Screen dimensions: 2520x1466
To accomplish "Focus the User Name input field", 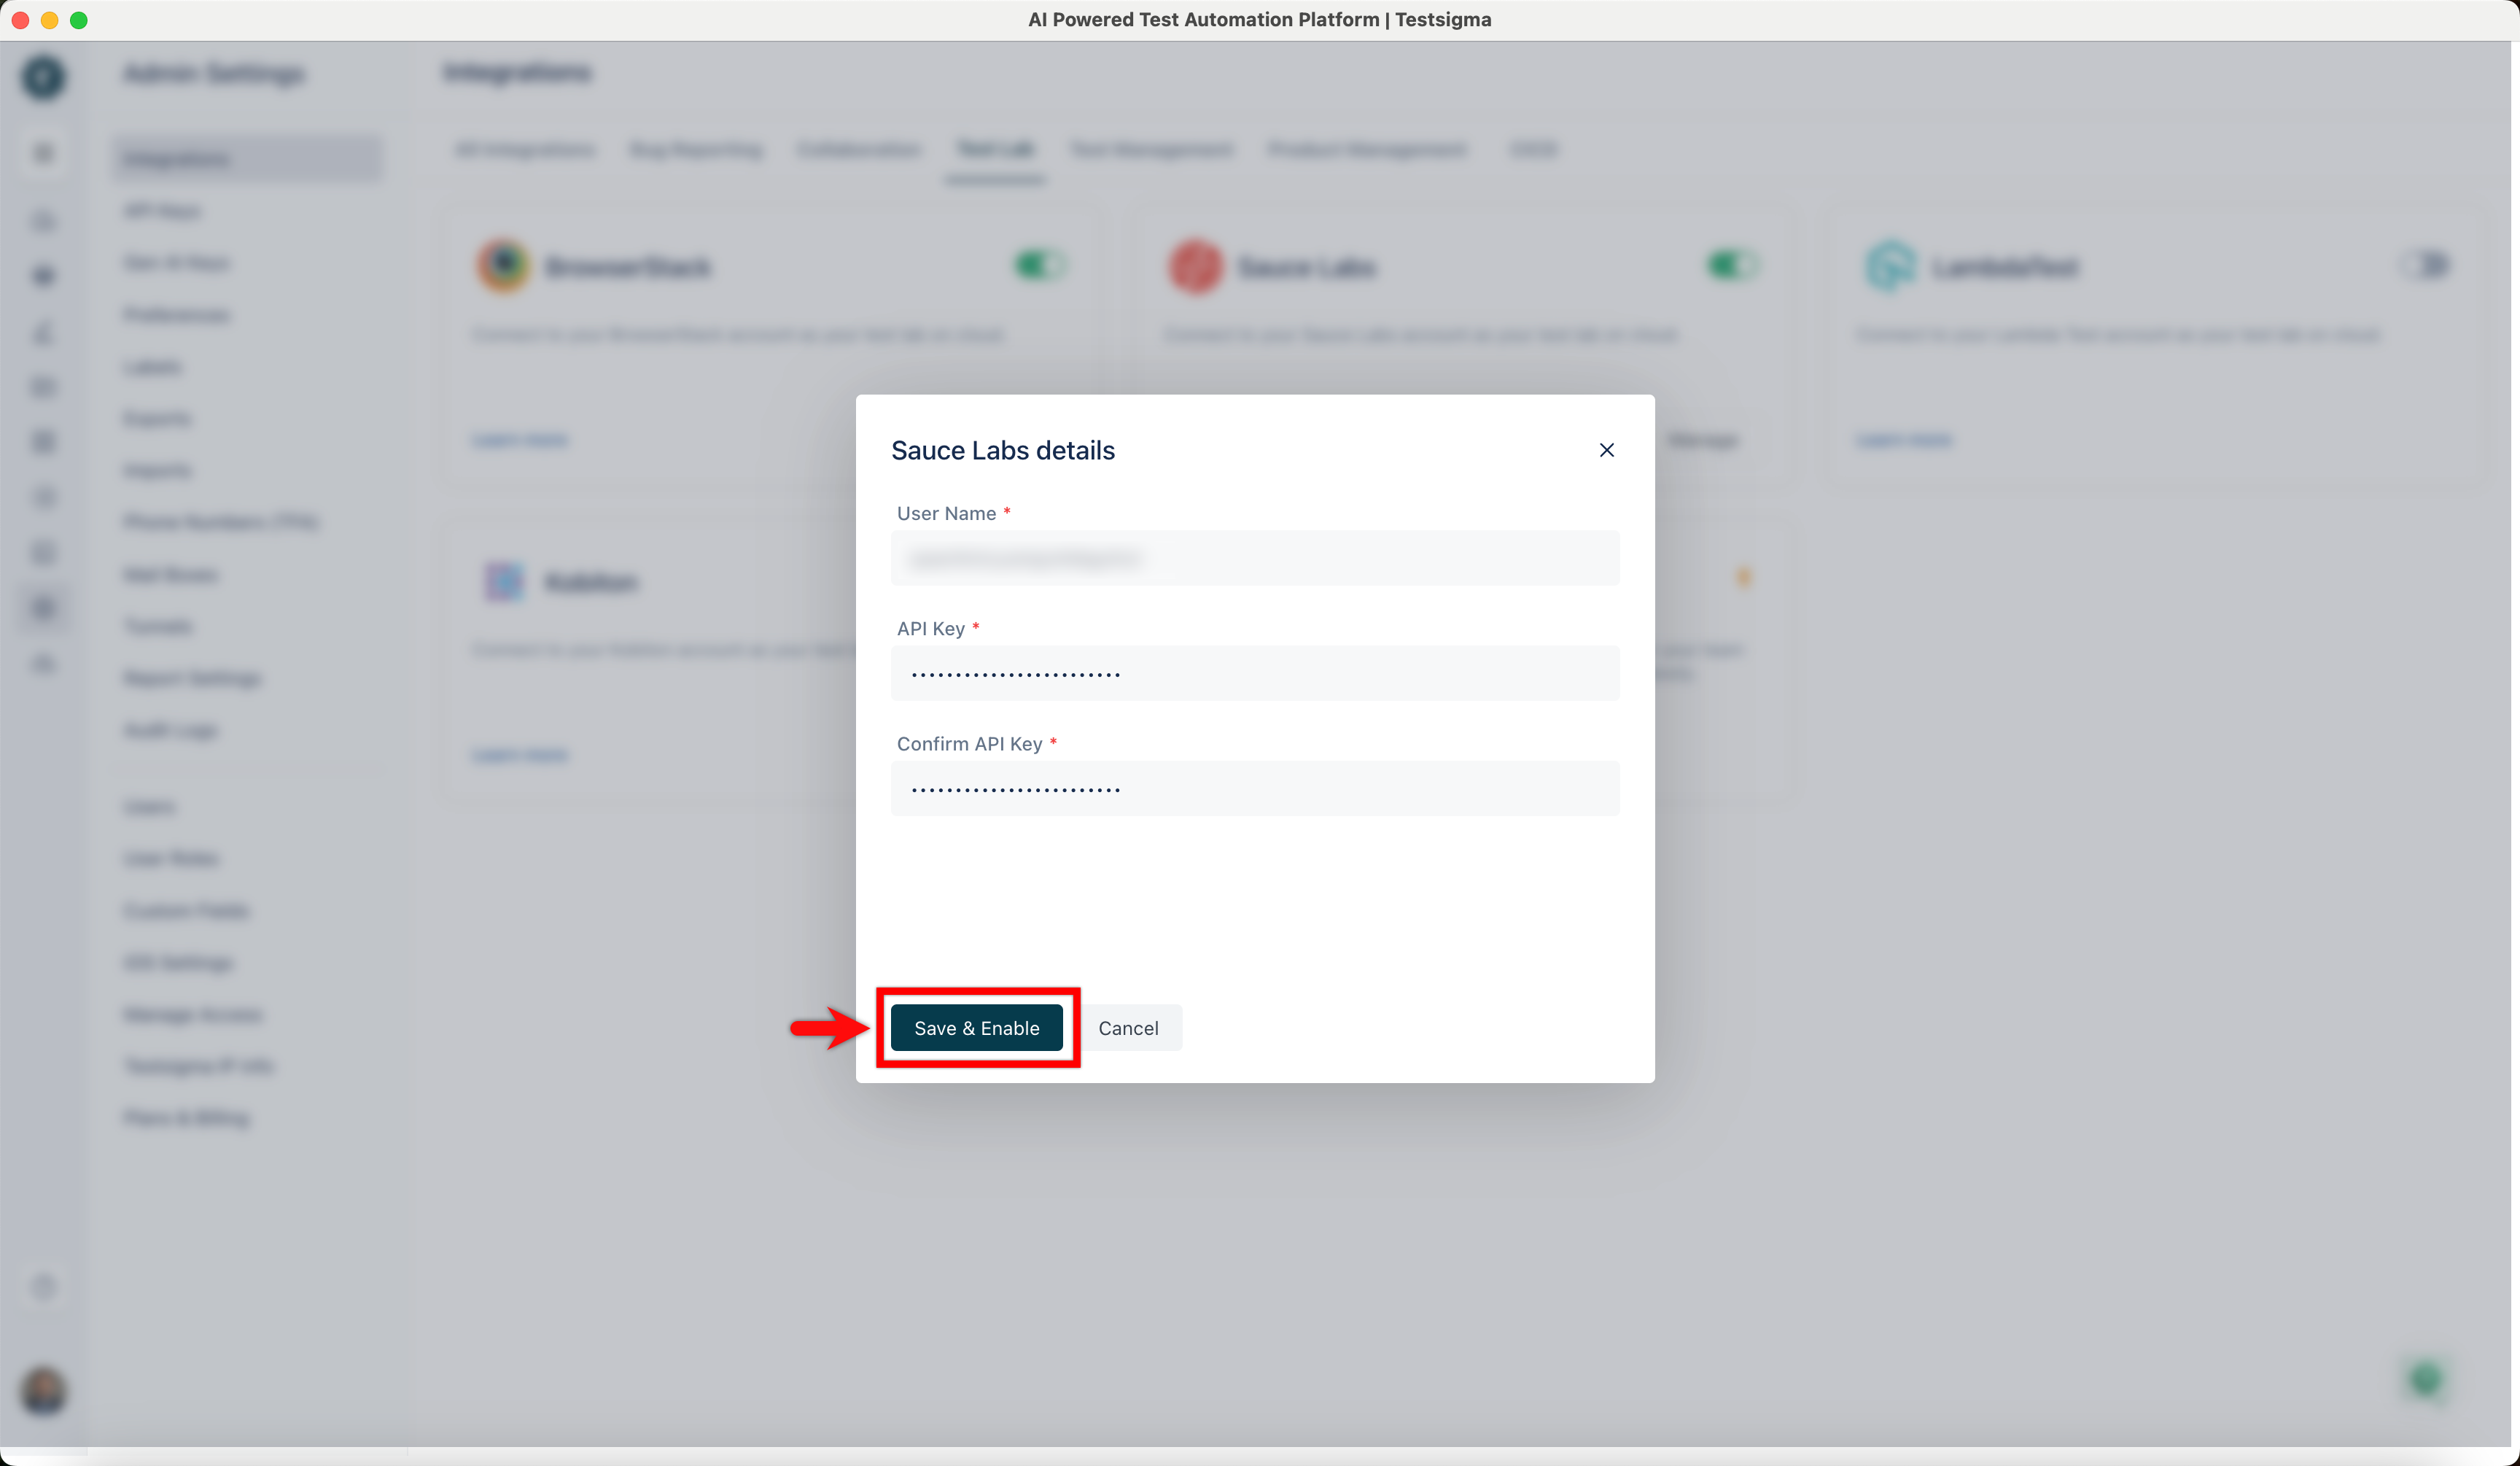I will click(1254, 558).
